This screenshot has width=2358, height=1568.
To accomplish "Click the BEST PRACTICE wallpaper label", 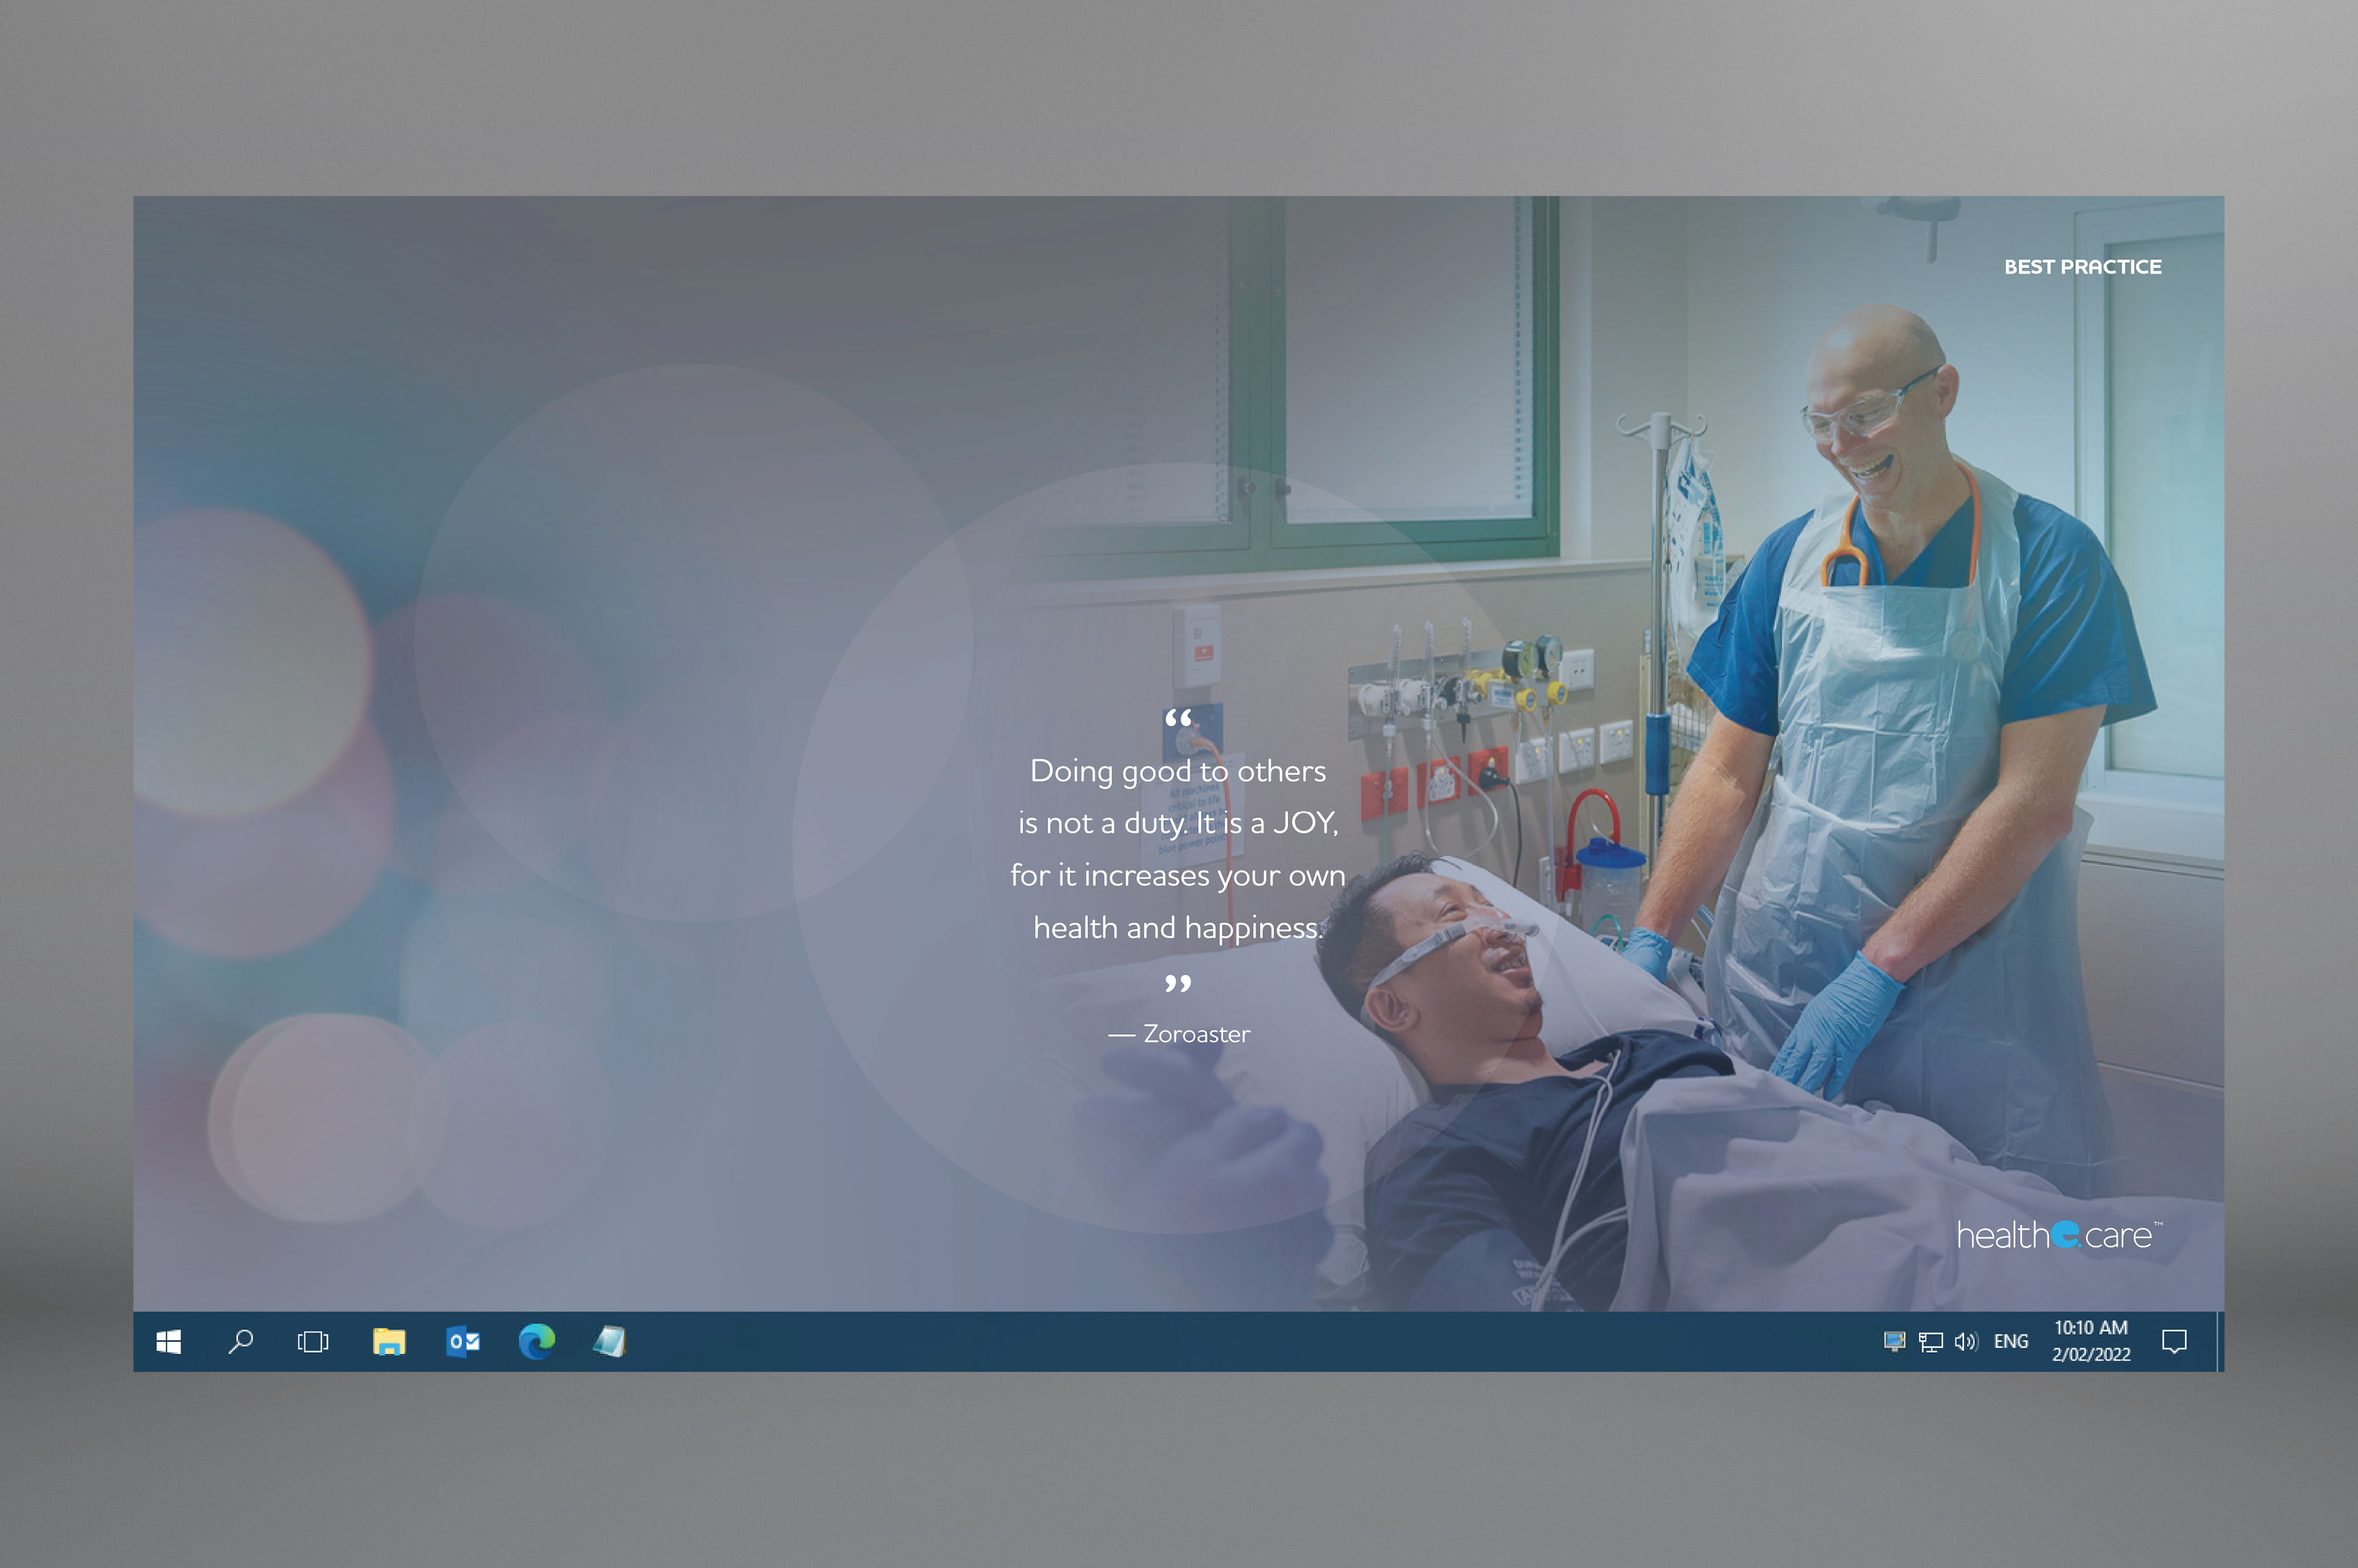I will [2082, 267].
